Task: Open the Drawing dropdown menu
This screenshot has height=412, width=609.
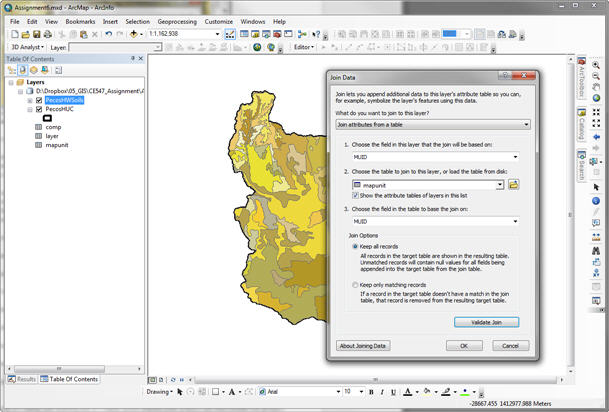Action: tap(159, 392)
